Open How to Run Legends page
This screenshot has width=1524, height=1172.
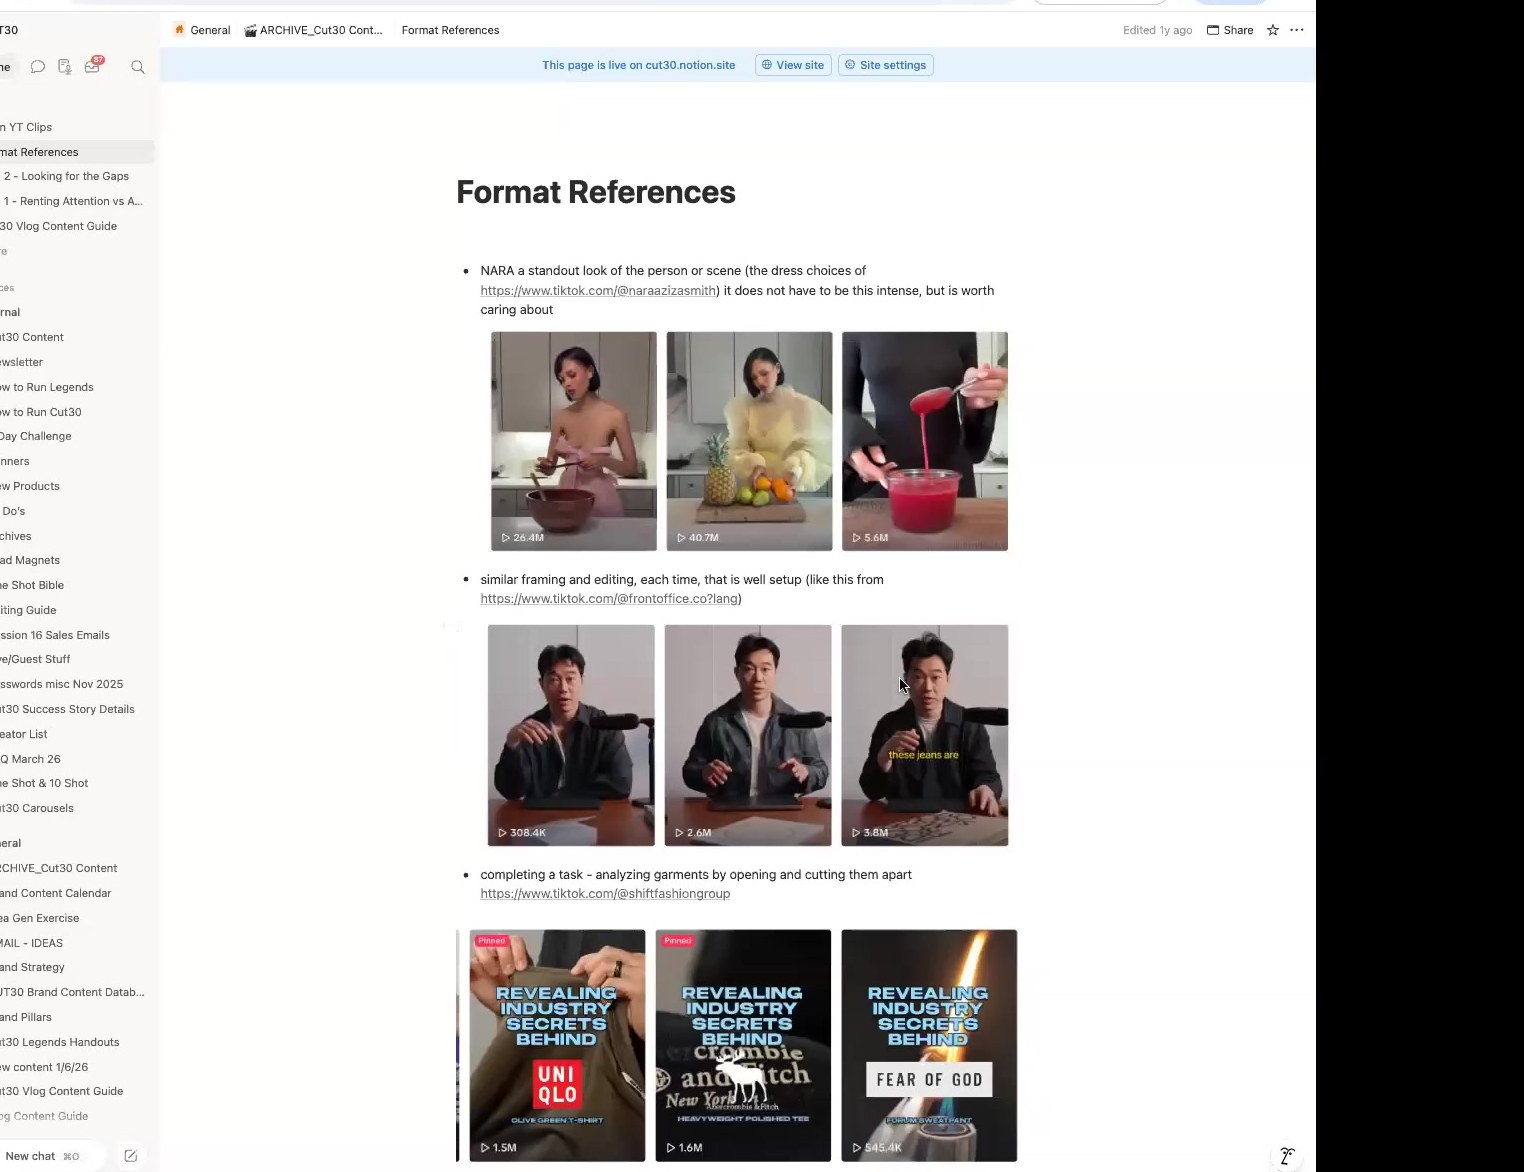point(77,387)
